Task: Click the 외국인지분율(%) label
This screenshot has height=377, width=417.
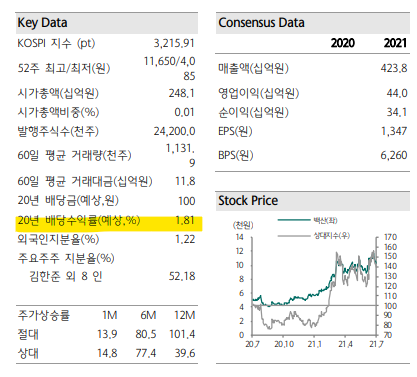Action: click(x=58, y=239)
